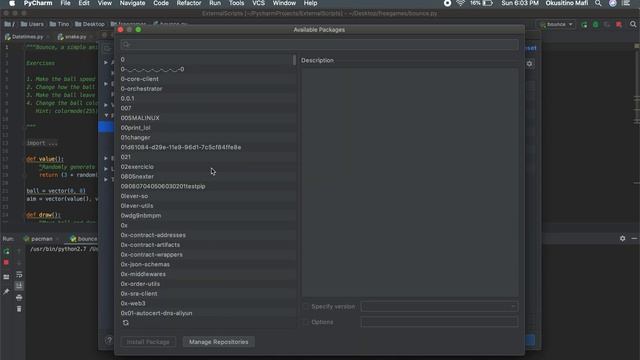This screenshot has height=360, width=640.
Task: Click the Manage Repositories button
Action: (218, 342)
